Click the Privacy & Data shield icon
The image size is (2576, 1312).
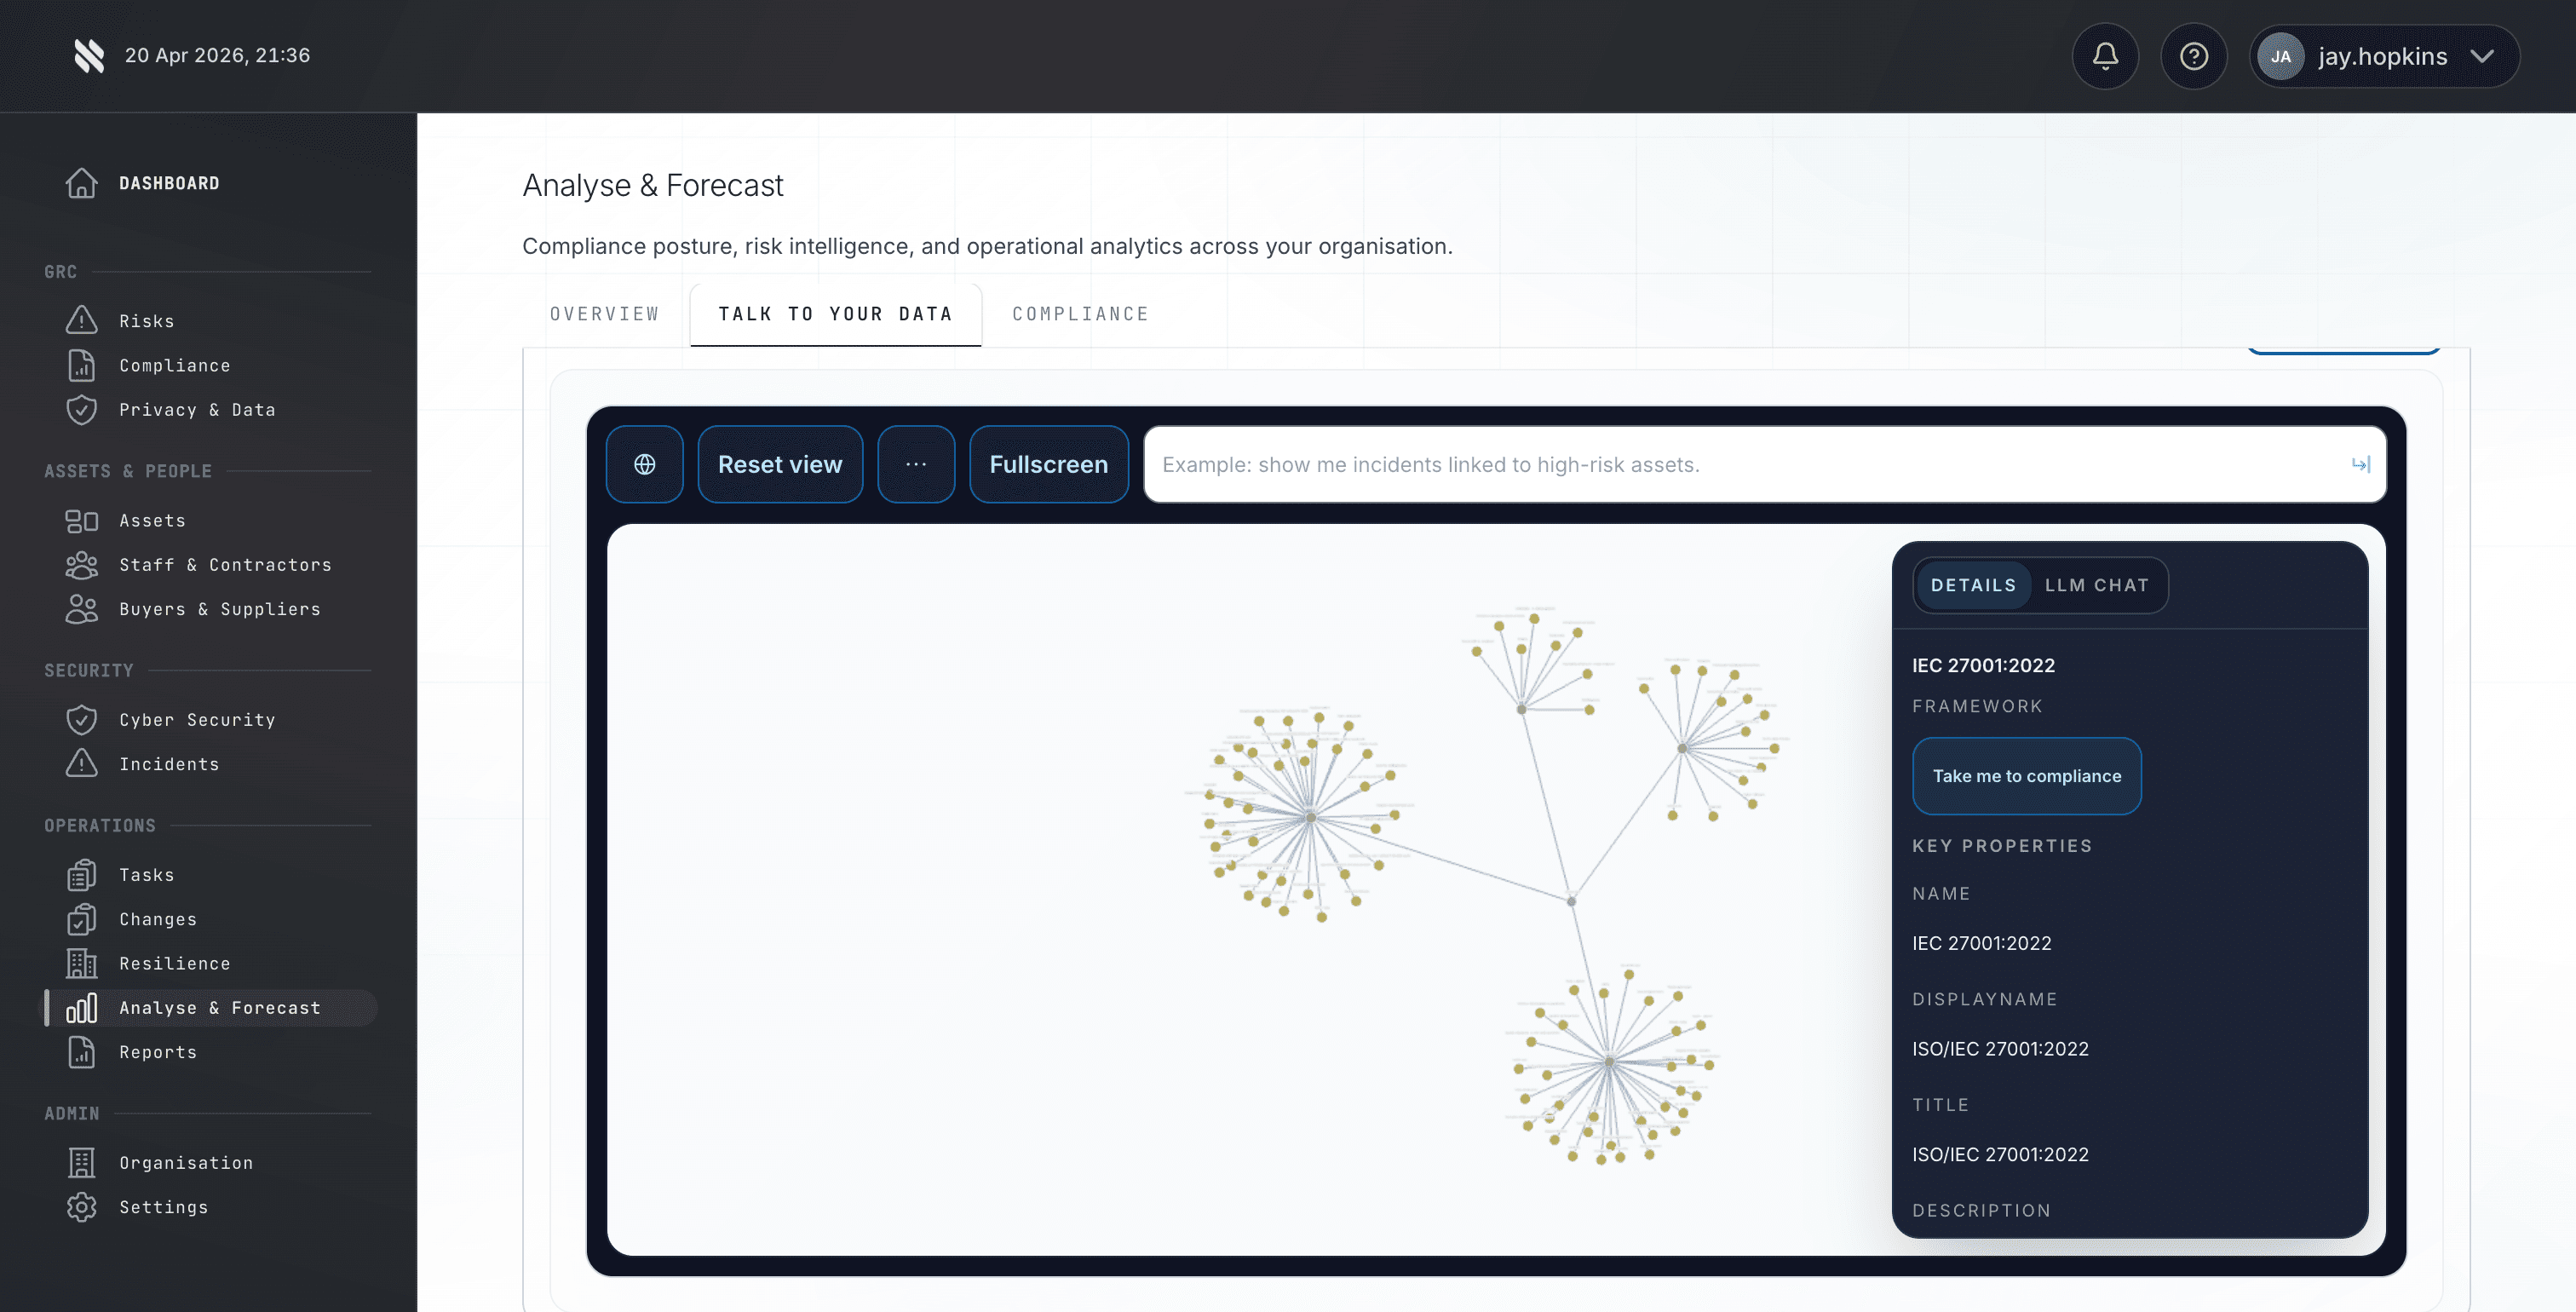(x=82, y=410)
